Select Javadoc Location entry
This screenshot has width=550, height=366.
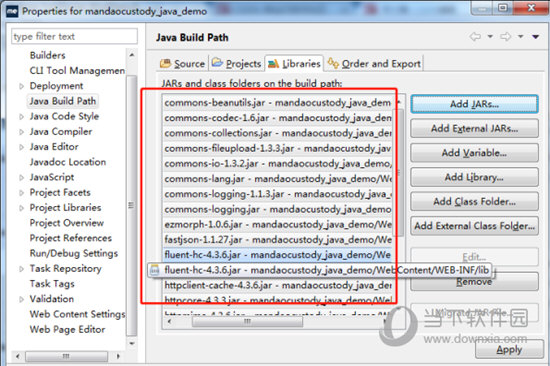(x=68, y=162)
